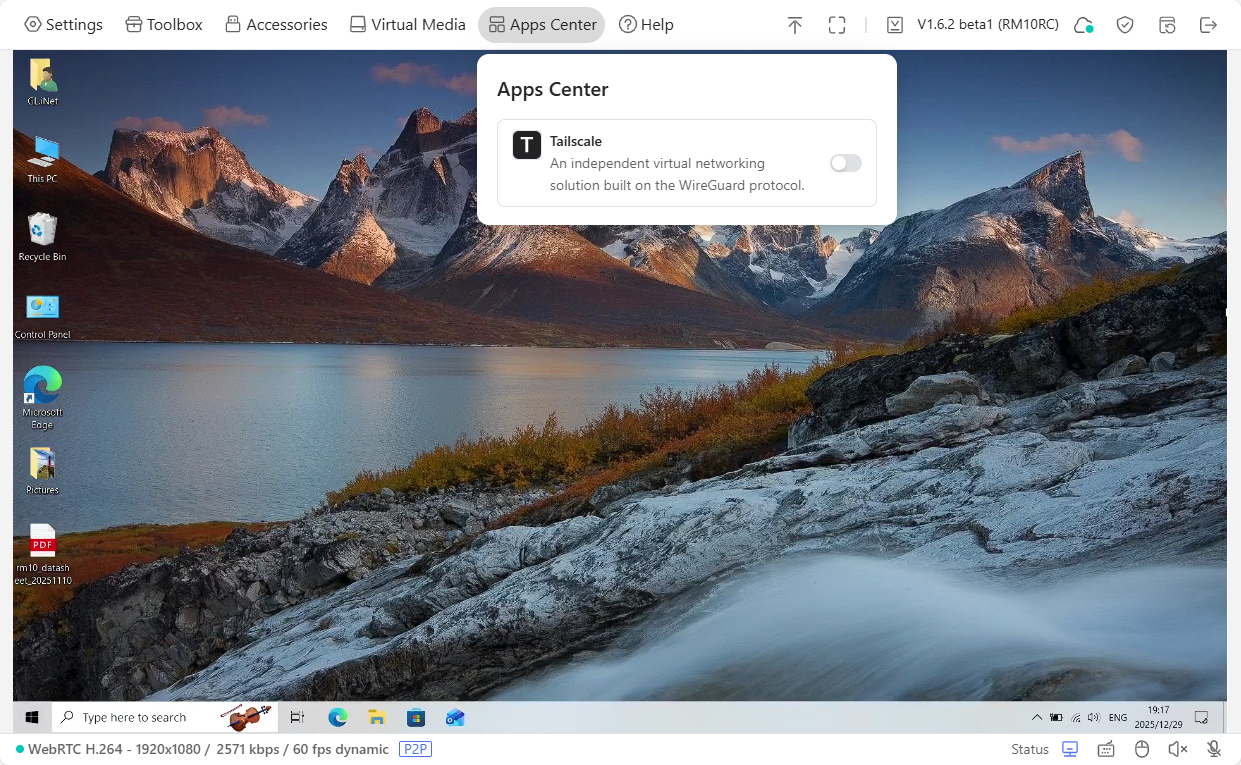Click the keyboard status icon
The image size is (1241, 765).
[1106, 749]
